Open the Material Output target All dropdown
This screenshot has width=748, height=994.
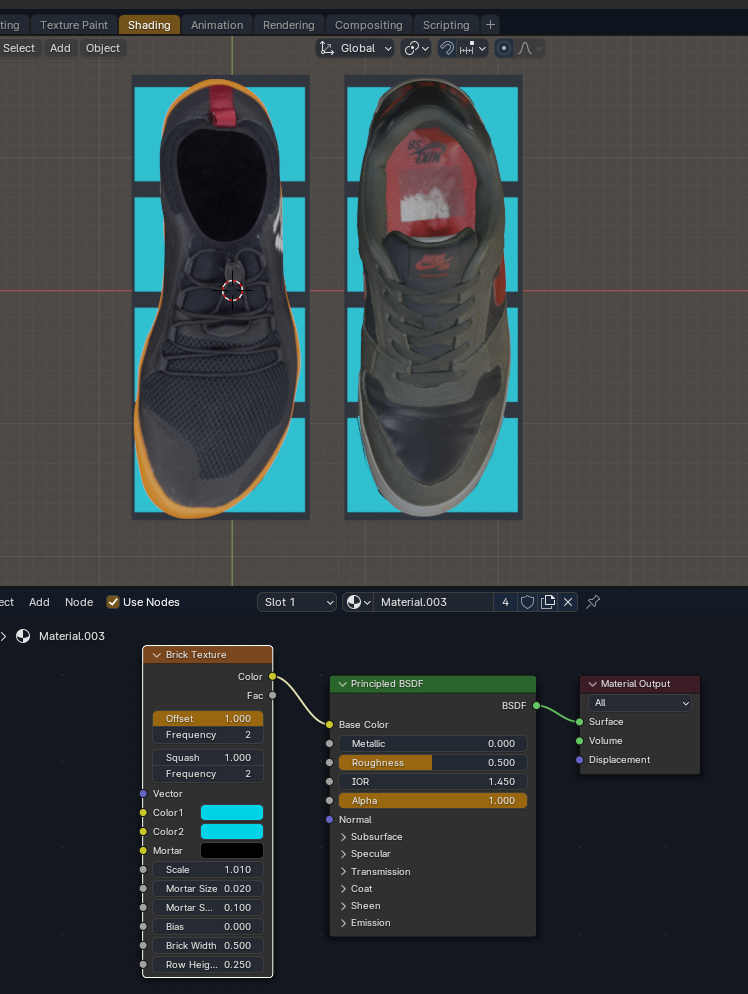coord(640,703)
